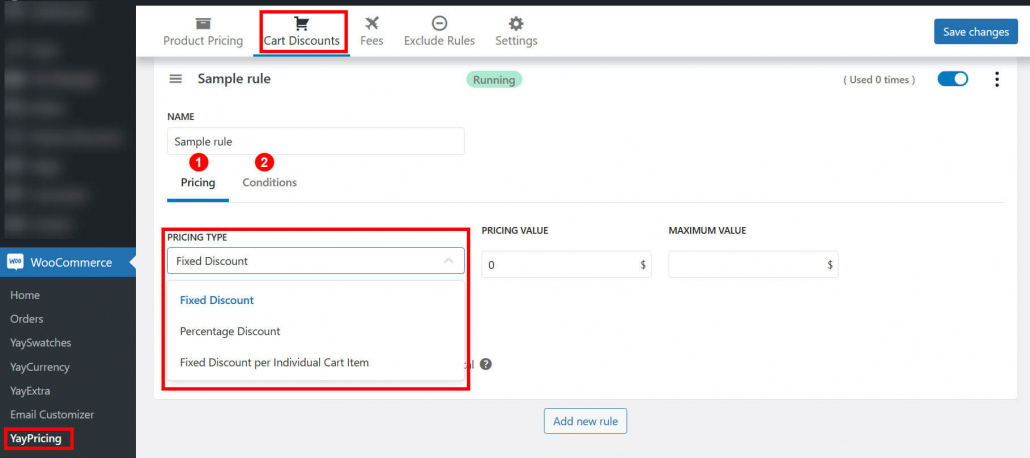Select the Pricing sub-tab

198,182
